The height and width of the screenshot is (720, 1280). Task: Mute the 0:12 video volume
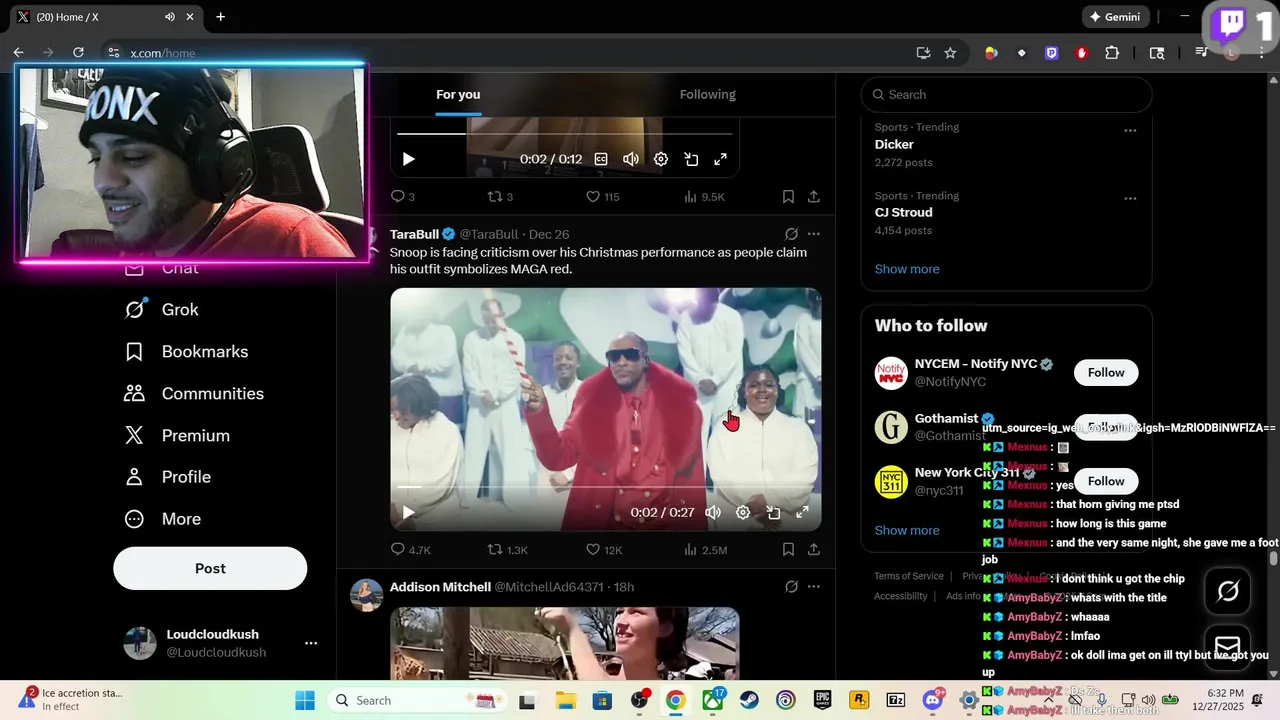[x=631, y=159]
